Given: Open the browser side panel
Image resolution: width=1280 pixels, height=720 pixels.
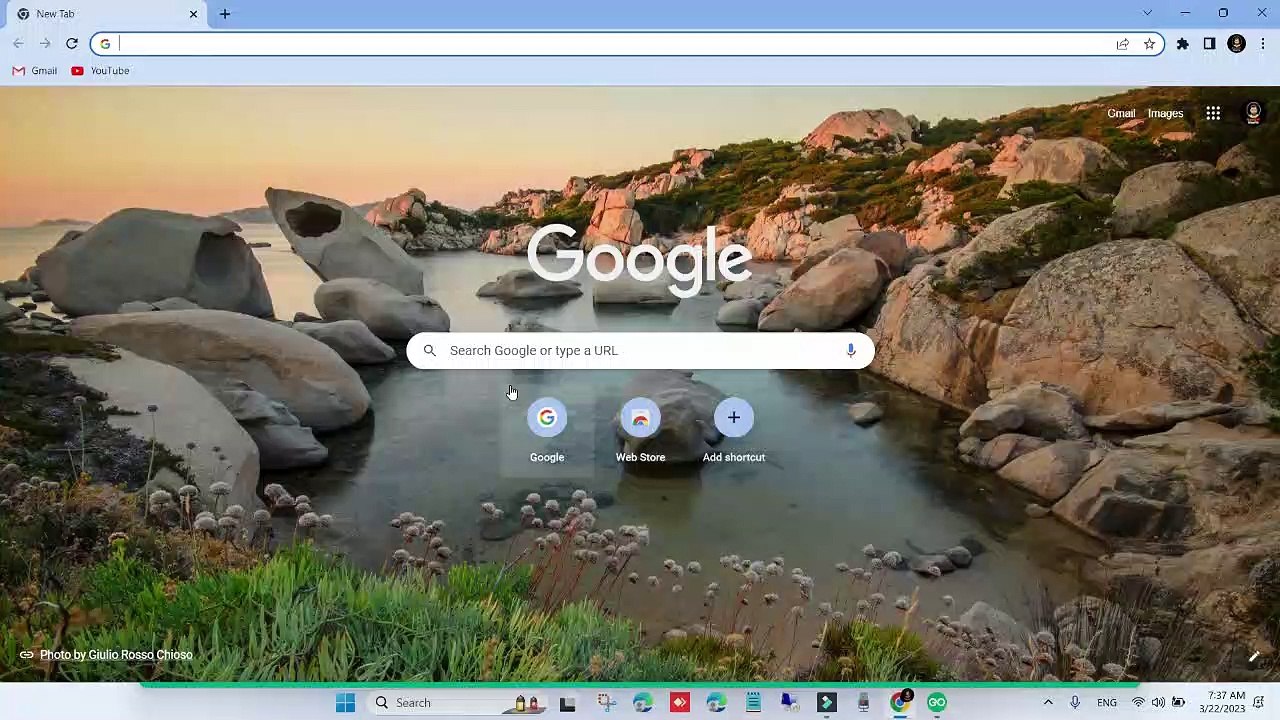Looking at the screenshot, I should point(1209,44).
